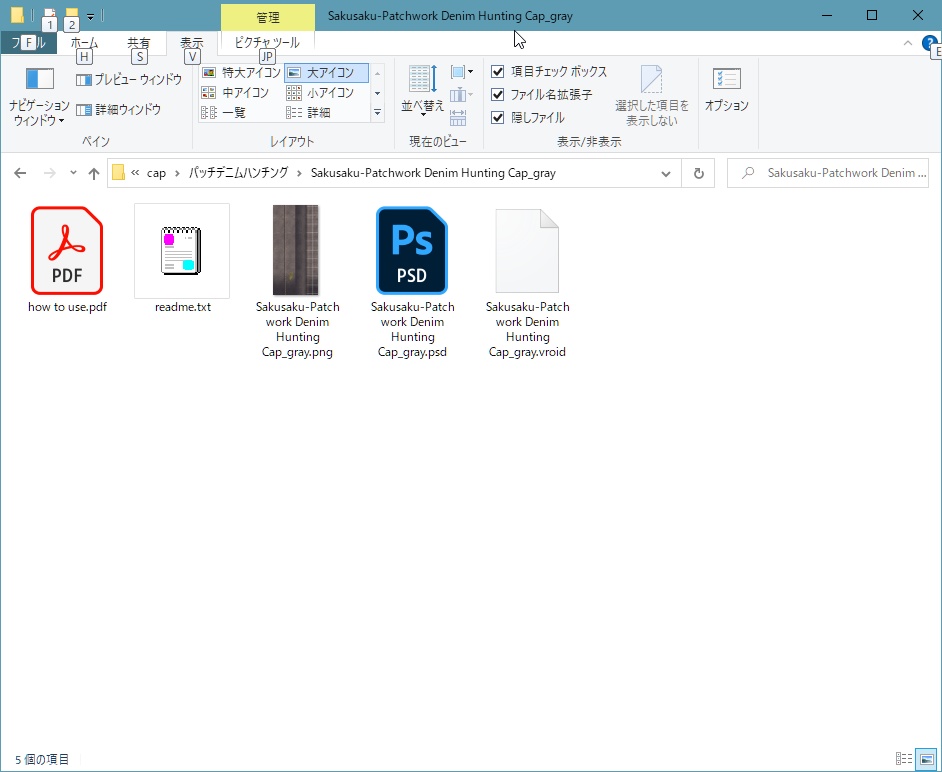This screenshot has height=772, width=942.
Task: Select Extra large icons layout
Action: pos(242,73)
